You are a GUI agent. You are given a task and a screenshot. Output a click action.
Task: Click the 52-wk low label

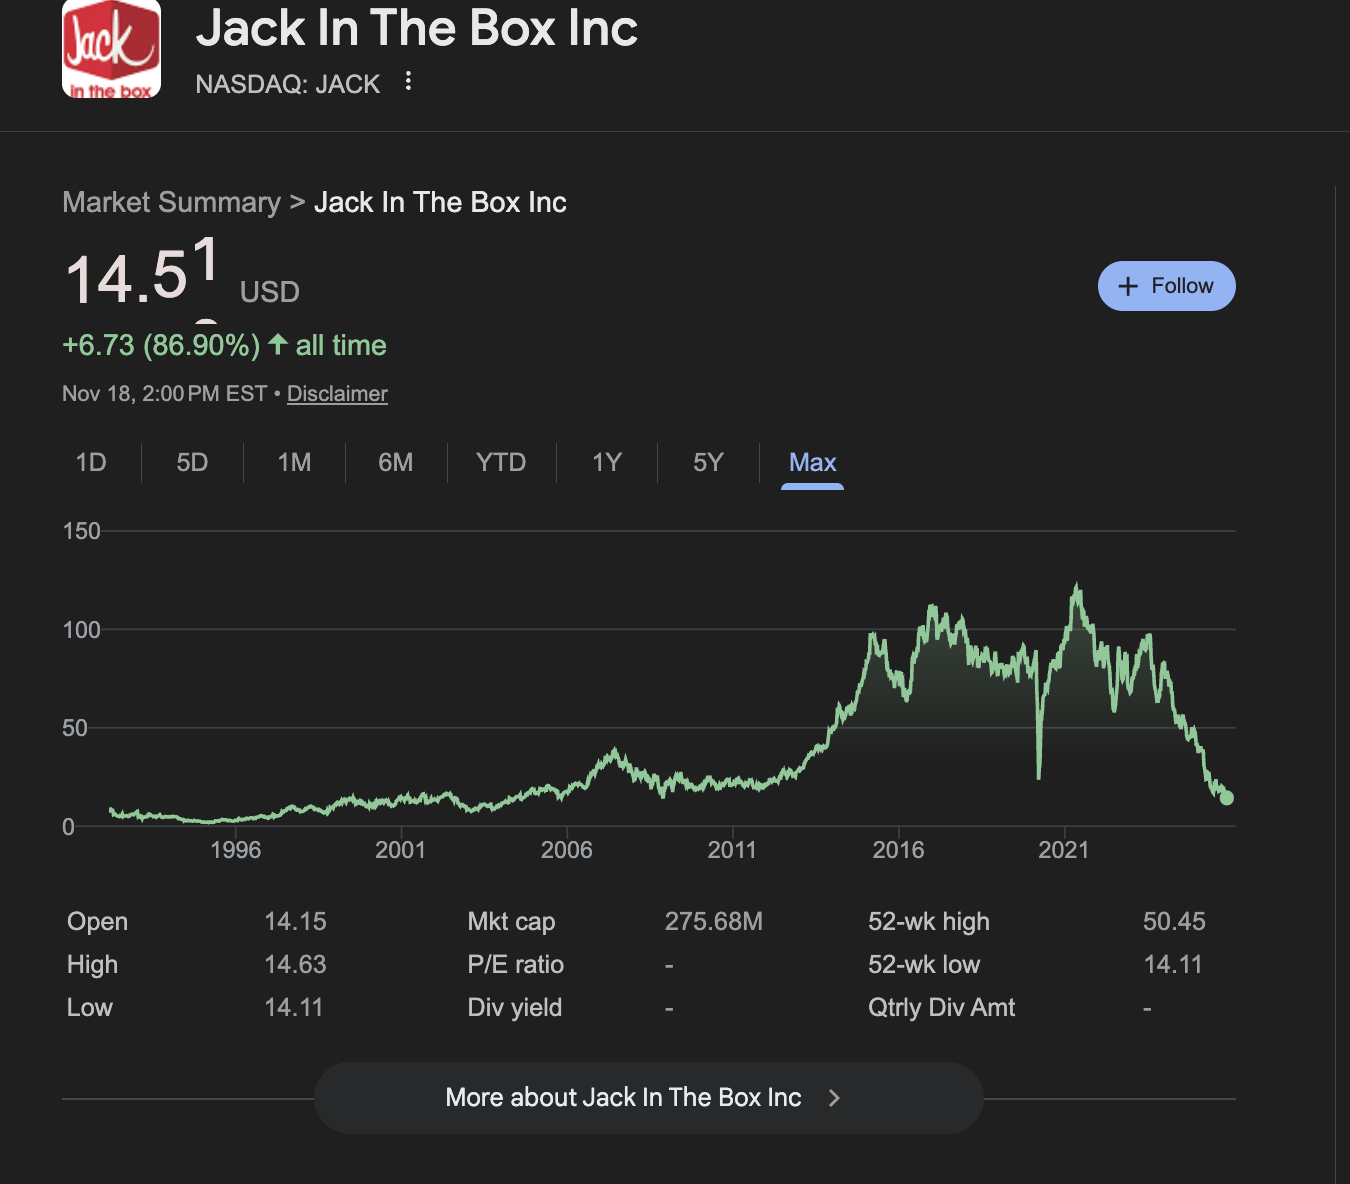[924, 964]
